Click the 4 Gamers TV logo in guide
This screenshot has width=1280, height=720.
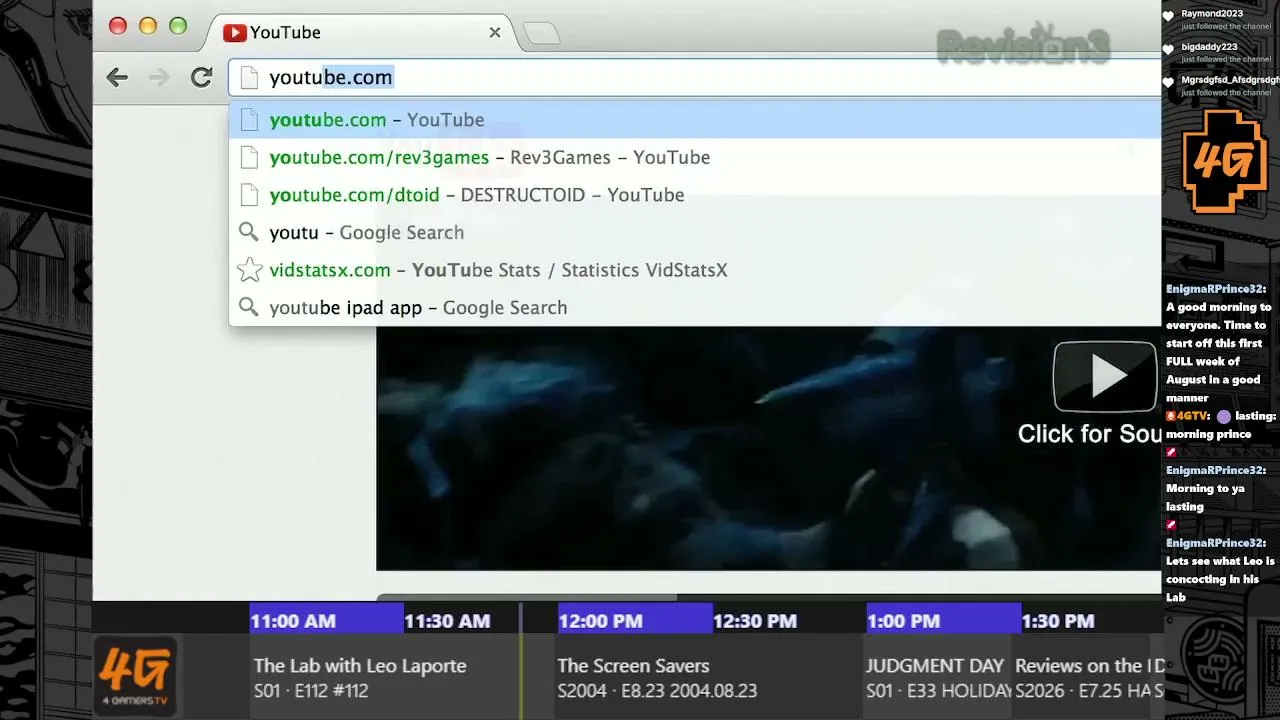(x=135, y=677)
